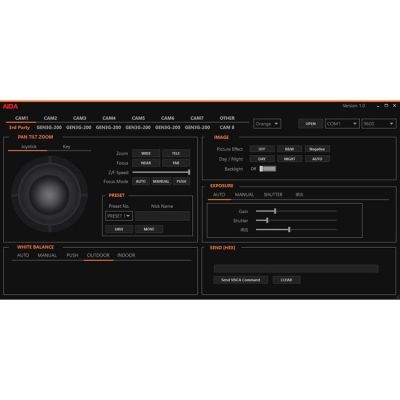
Task: Adjust the Gain slider handle
Action: point(275,211)
